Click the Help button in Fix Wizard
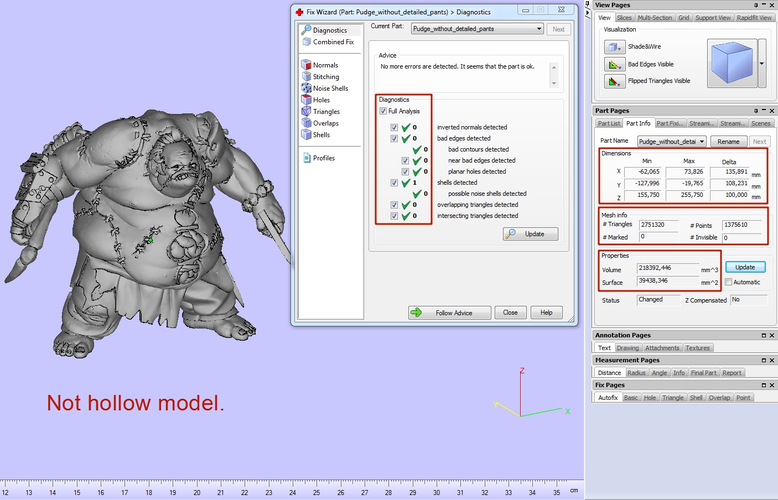Image resolution: width=778 pixels, height=500 pixels. point(546,313)
